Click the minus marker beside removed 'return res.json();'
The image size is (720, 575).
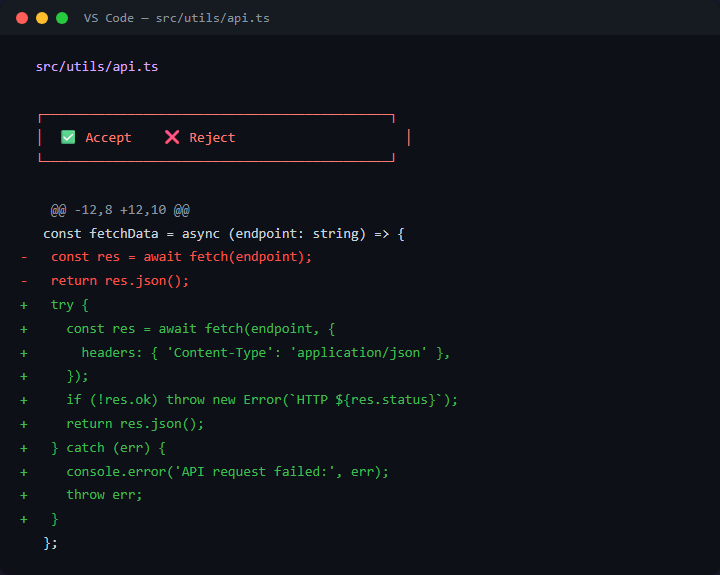point(24,281)
